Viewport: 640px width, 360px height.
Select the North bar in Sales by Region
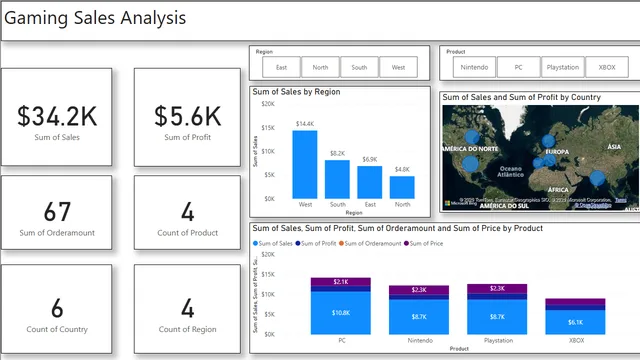point(402,187)
